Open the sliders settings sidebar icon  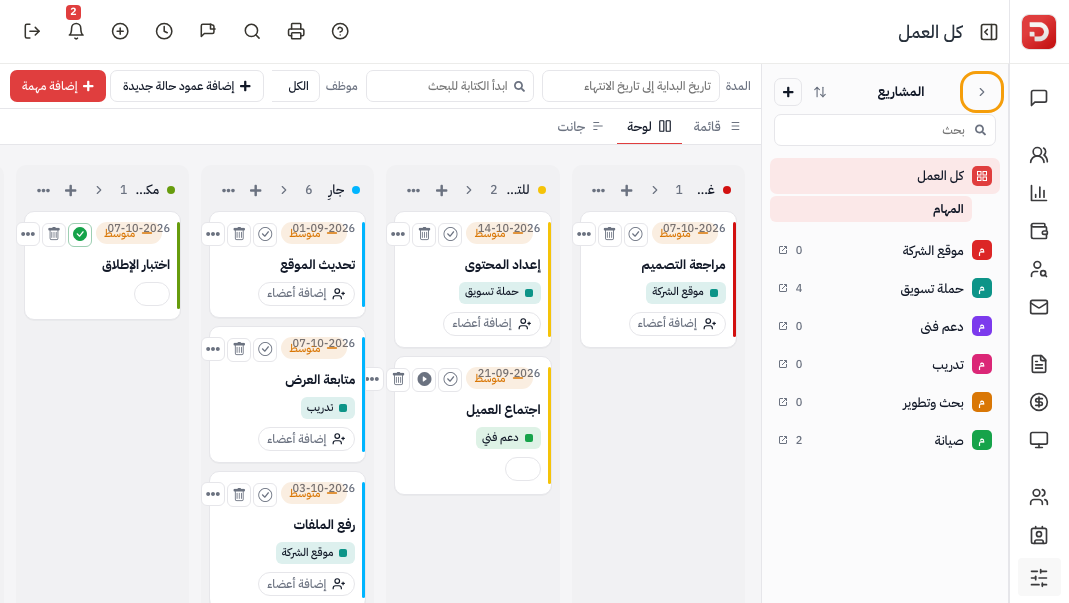point(1038,578)
